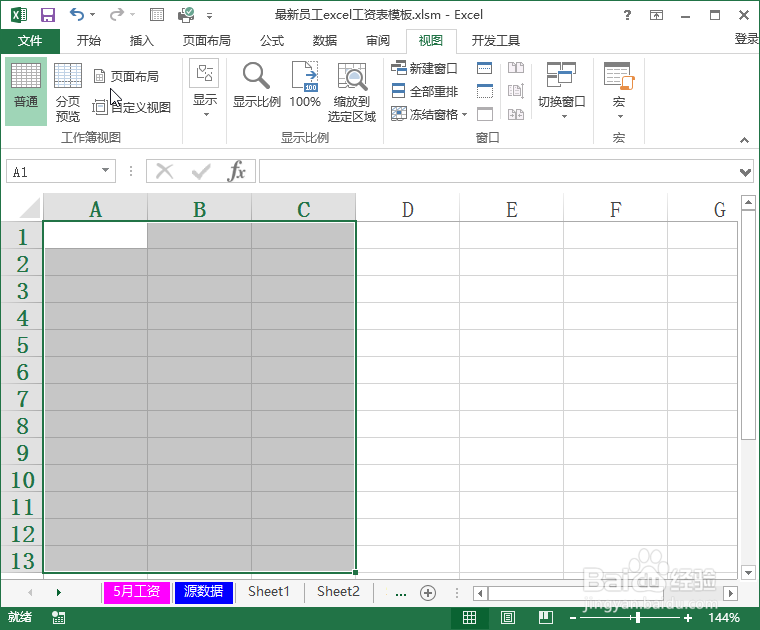Click the next sheet navigation arrow
Screen dimensions: 760x630
[x=59, y=592]
